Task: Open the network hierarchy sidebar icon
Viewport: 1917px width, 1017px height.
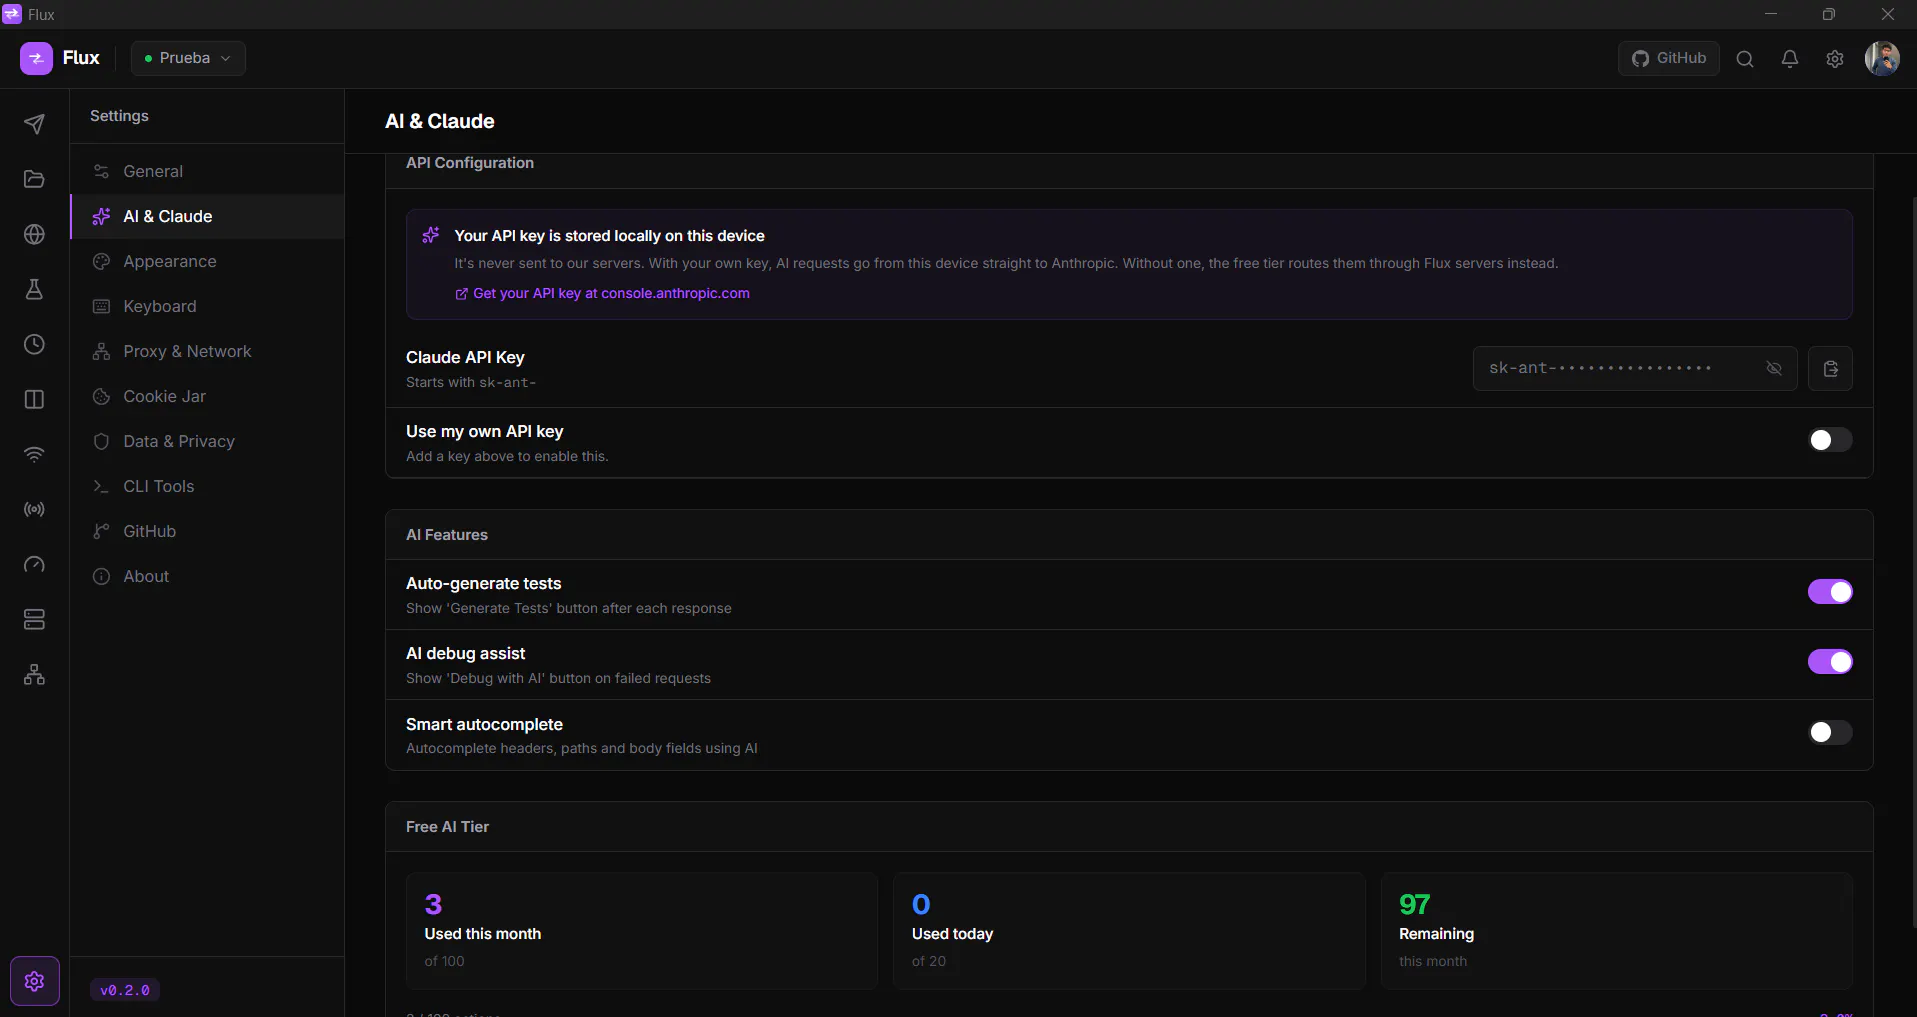Action: coord(34,674)
